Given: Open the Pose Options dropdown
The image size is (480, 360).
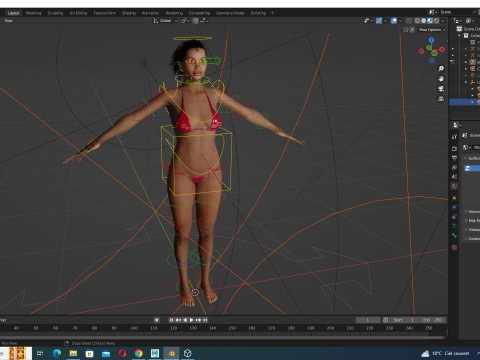Looking at the screenshot, I should [x=432, y=30].
